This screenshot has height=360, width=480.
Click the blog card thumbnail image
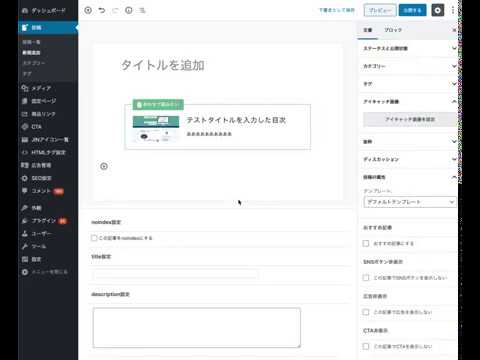tap(156, 129)
